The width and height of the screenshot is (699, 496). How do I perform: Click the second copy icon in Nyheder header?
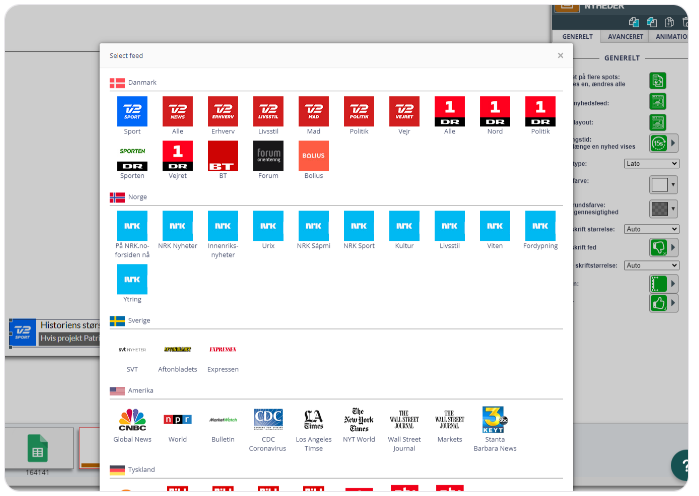pos(652,21)
